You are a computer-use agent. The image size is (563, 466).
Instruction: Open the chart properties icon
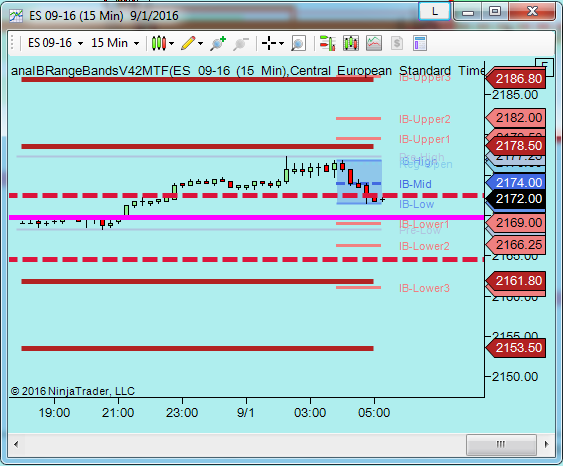[420, 43]
